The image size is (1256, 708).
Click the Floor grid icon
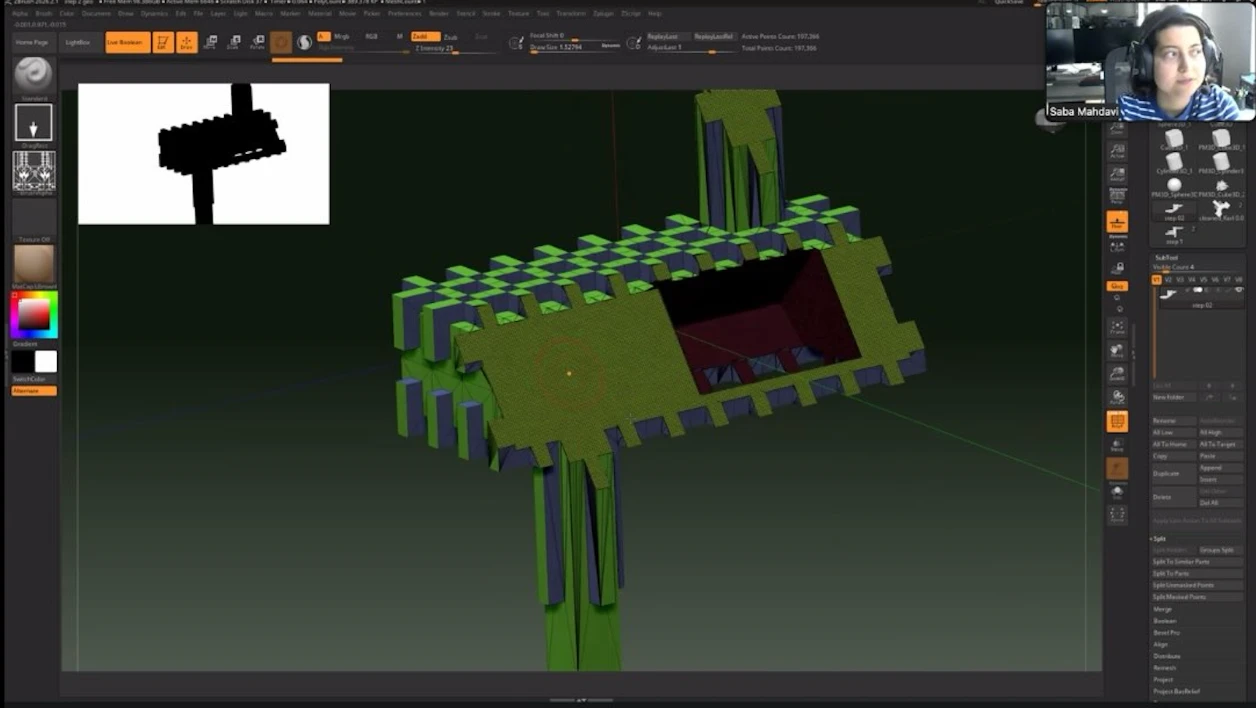[1117, 222]
